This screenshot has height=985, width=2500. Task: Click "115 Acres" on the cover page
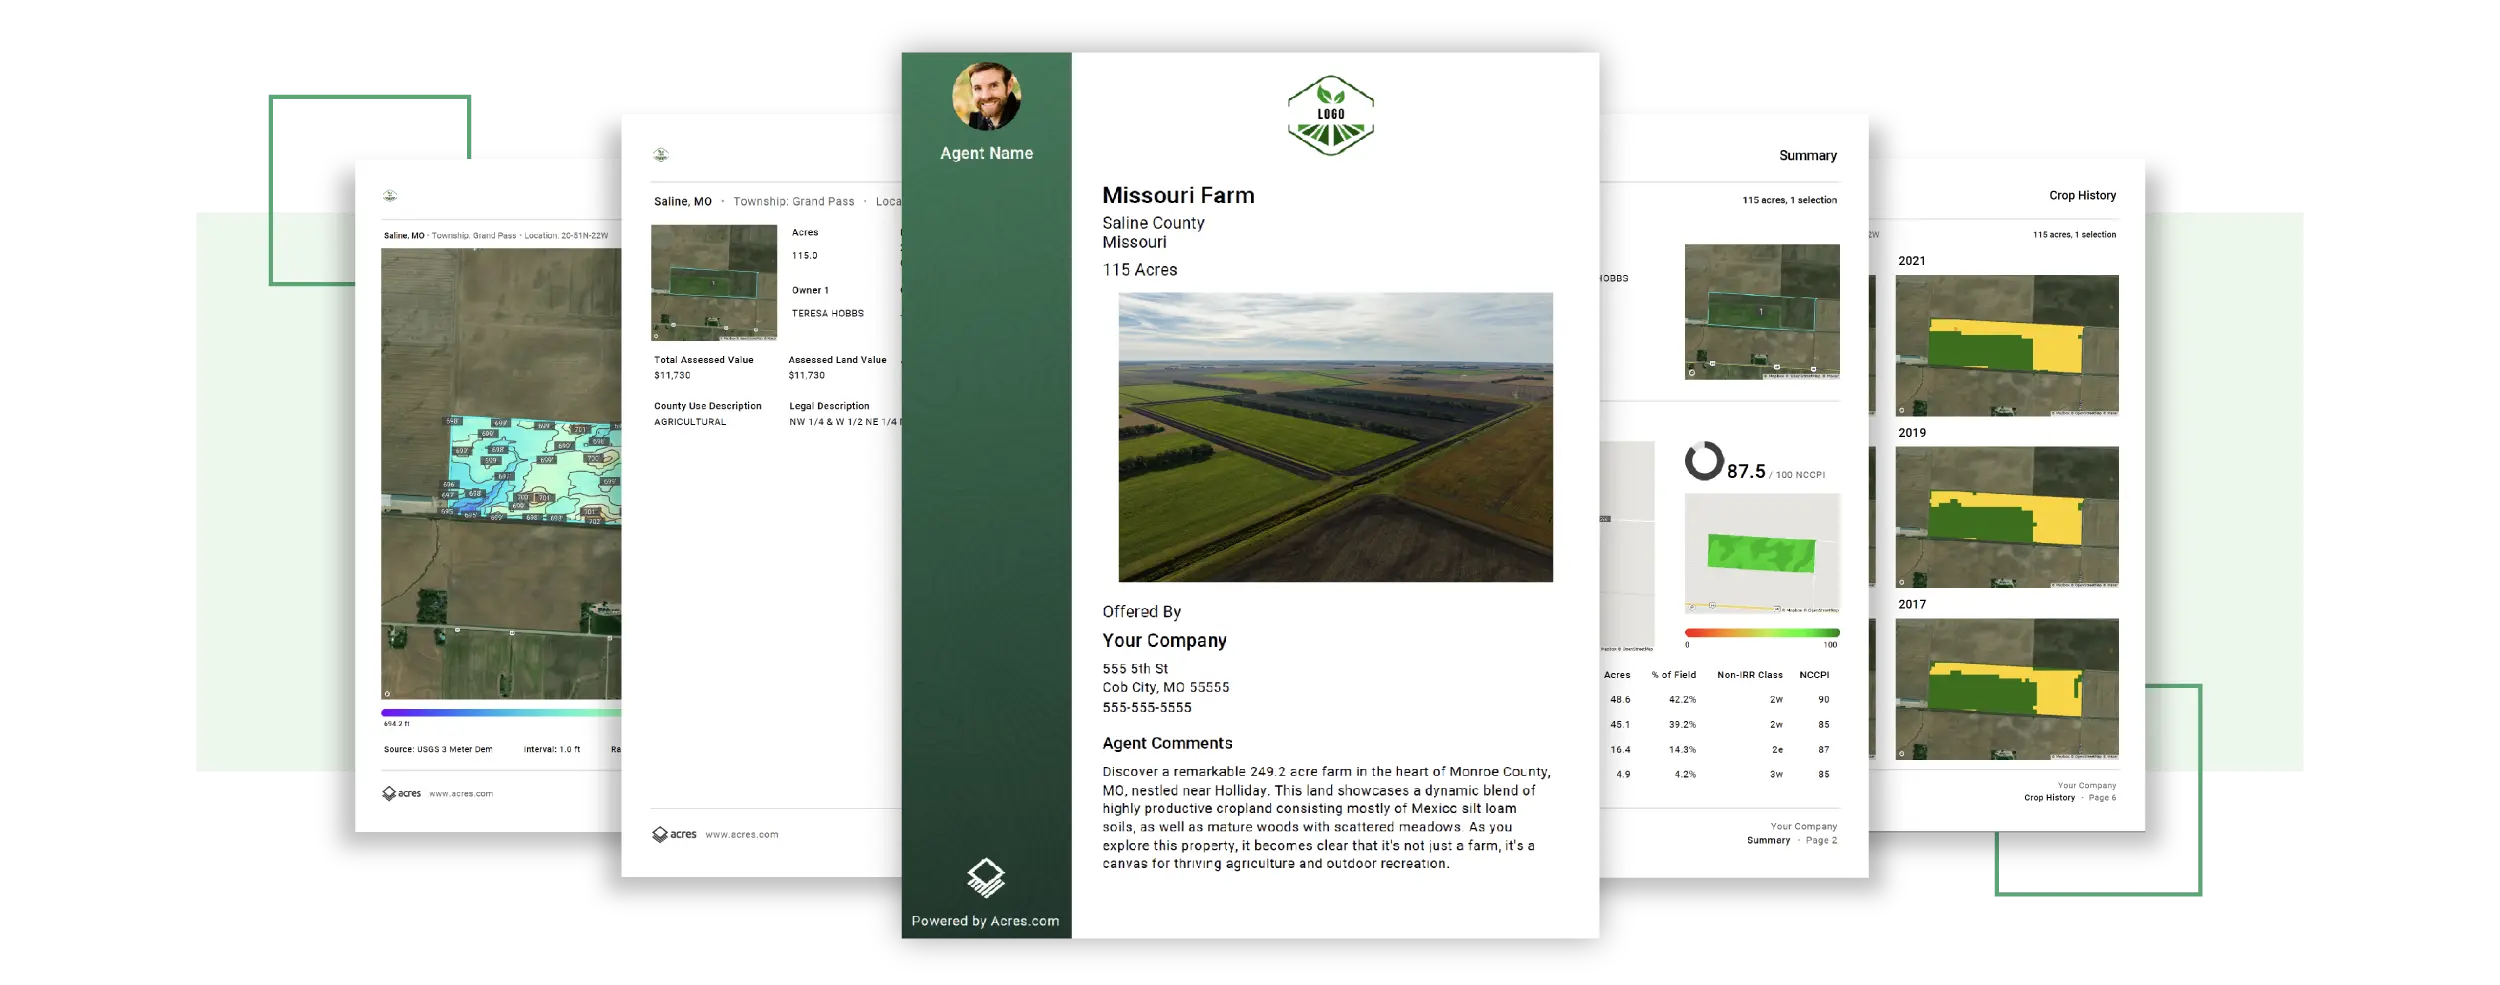(1140, 270)
